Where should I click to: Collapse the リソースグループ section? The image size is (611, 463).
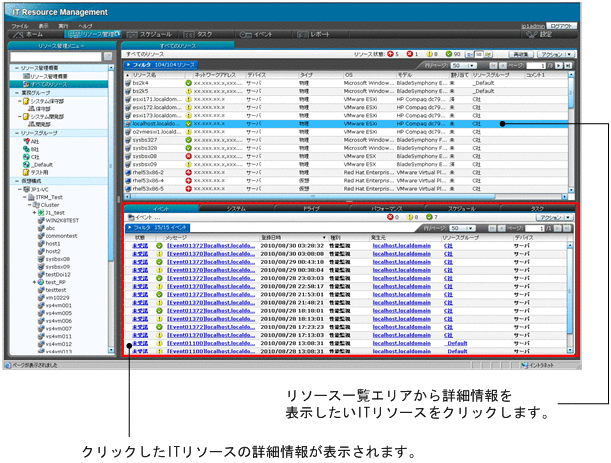click(x=17, y=133)
